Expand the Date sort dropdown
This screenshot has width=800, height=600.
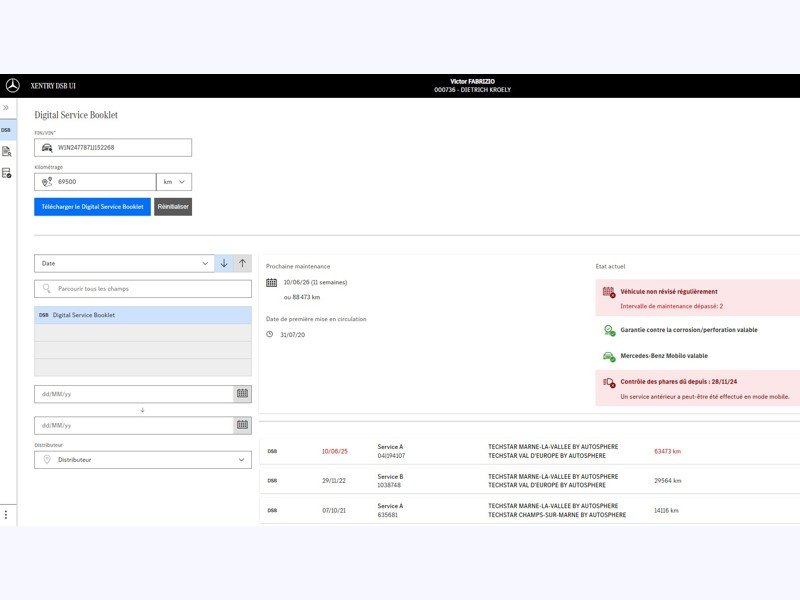tap(124, 263)
